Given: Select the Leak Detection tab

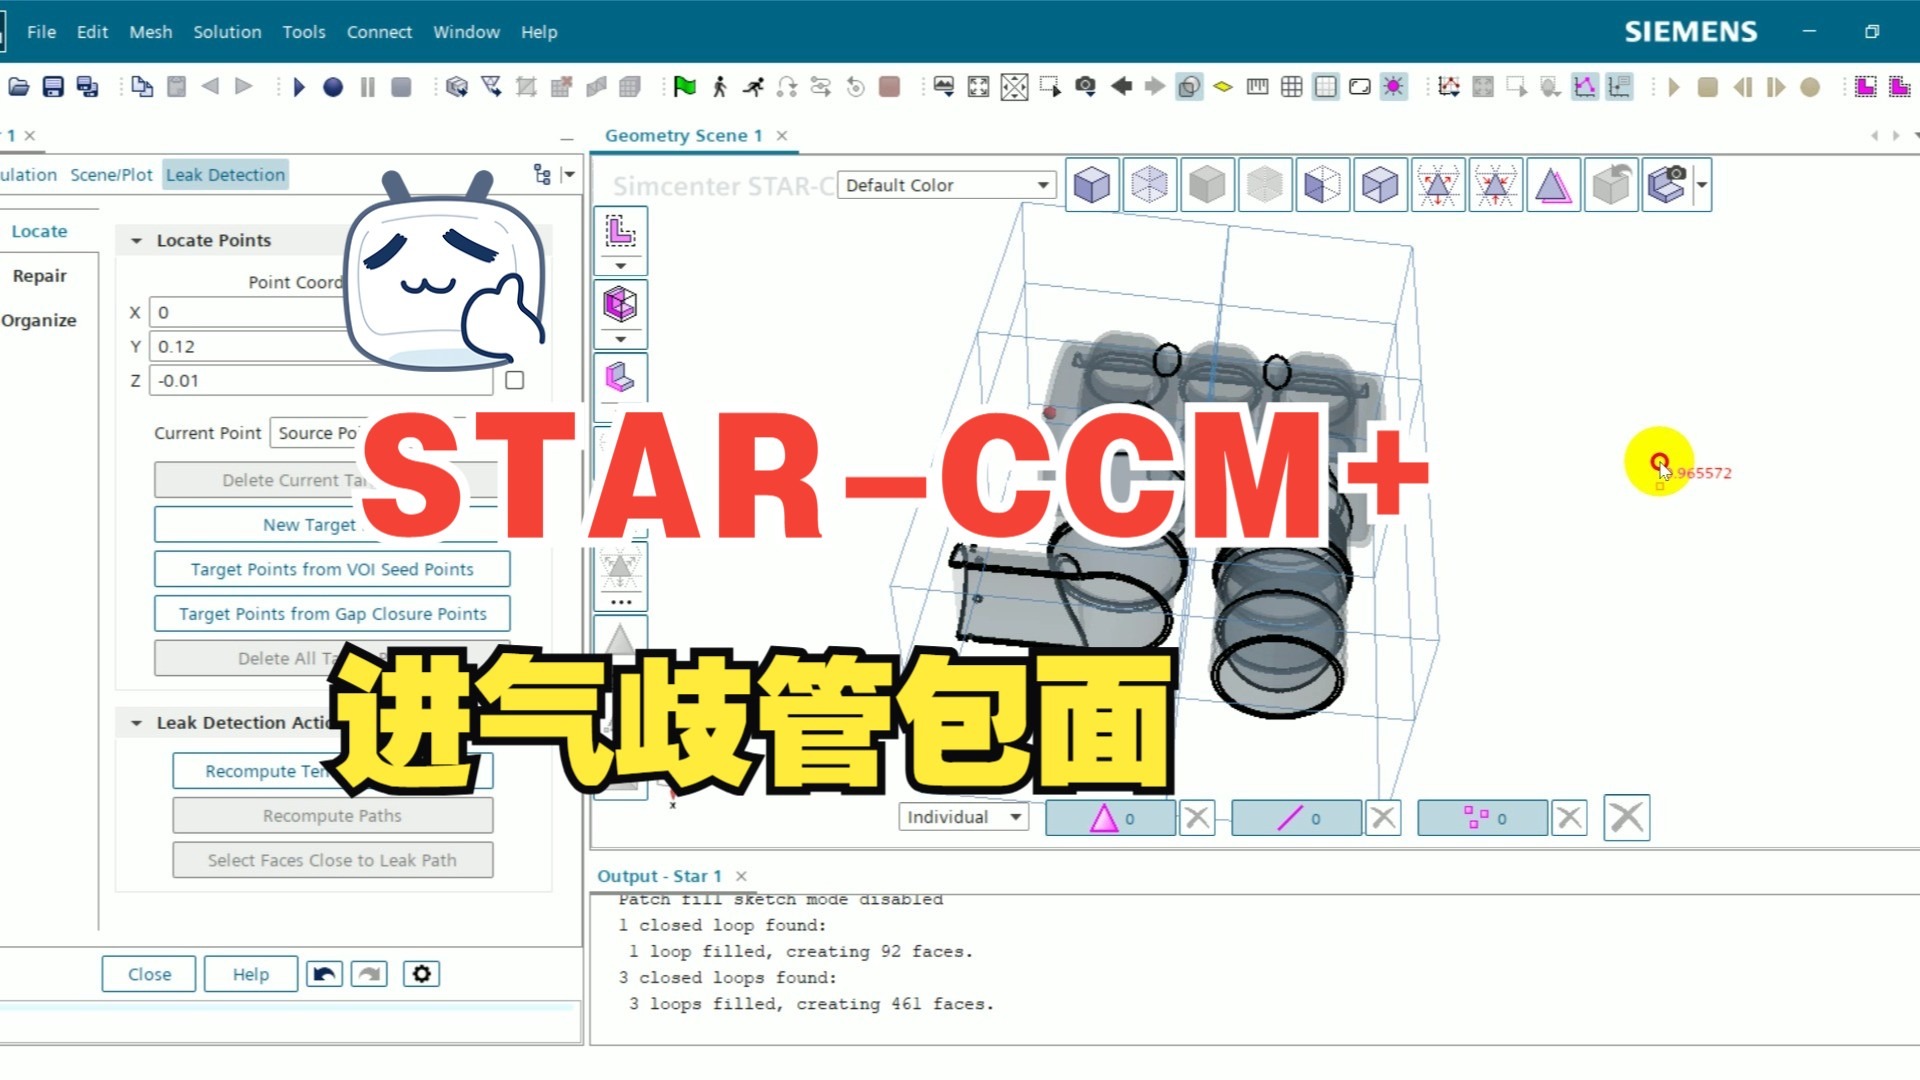Looking at the screenshot, I should (x=226, y=175).
